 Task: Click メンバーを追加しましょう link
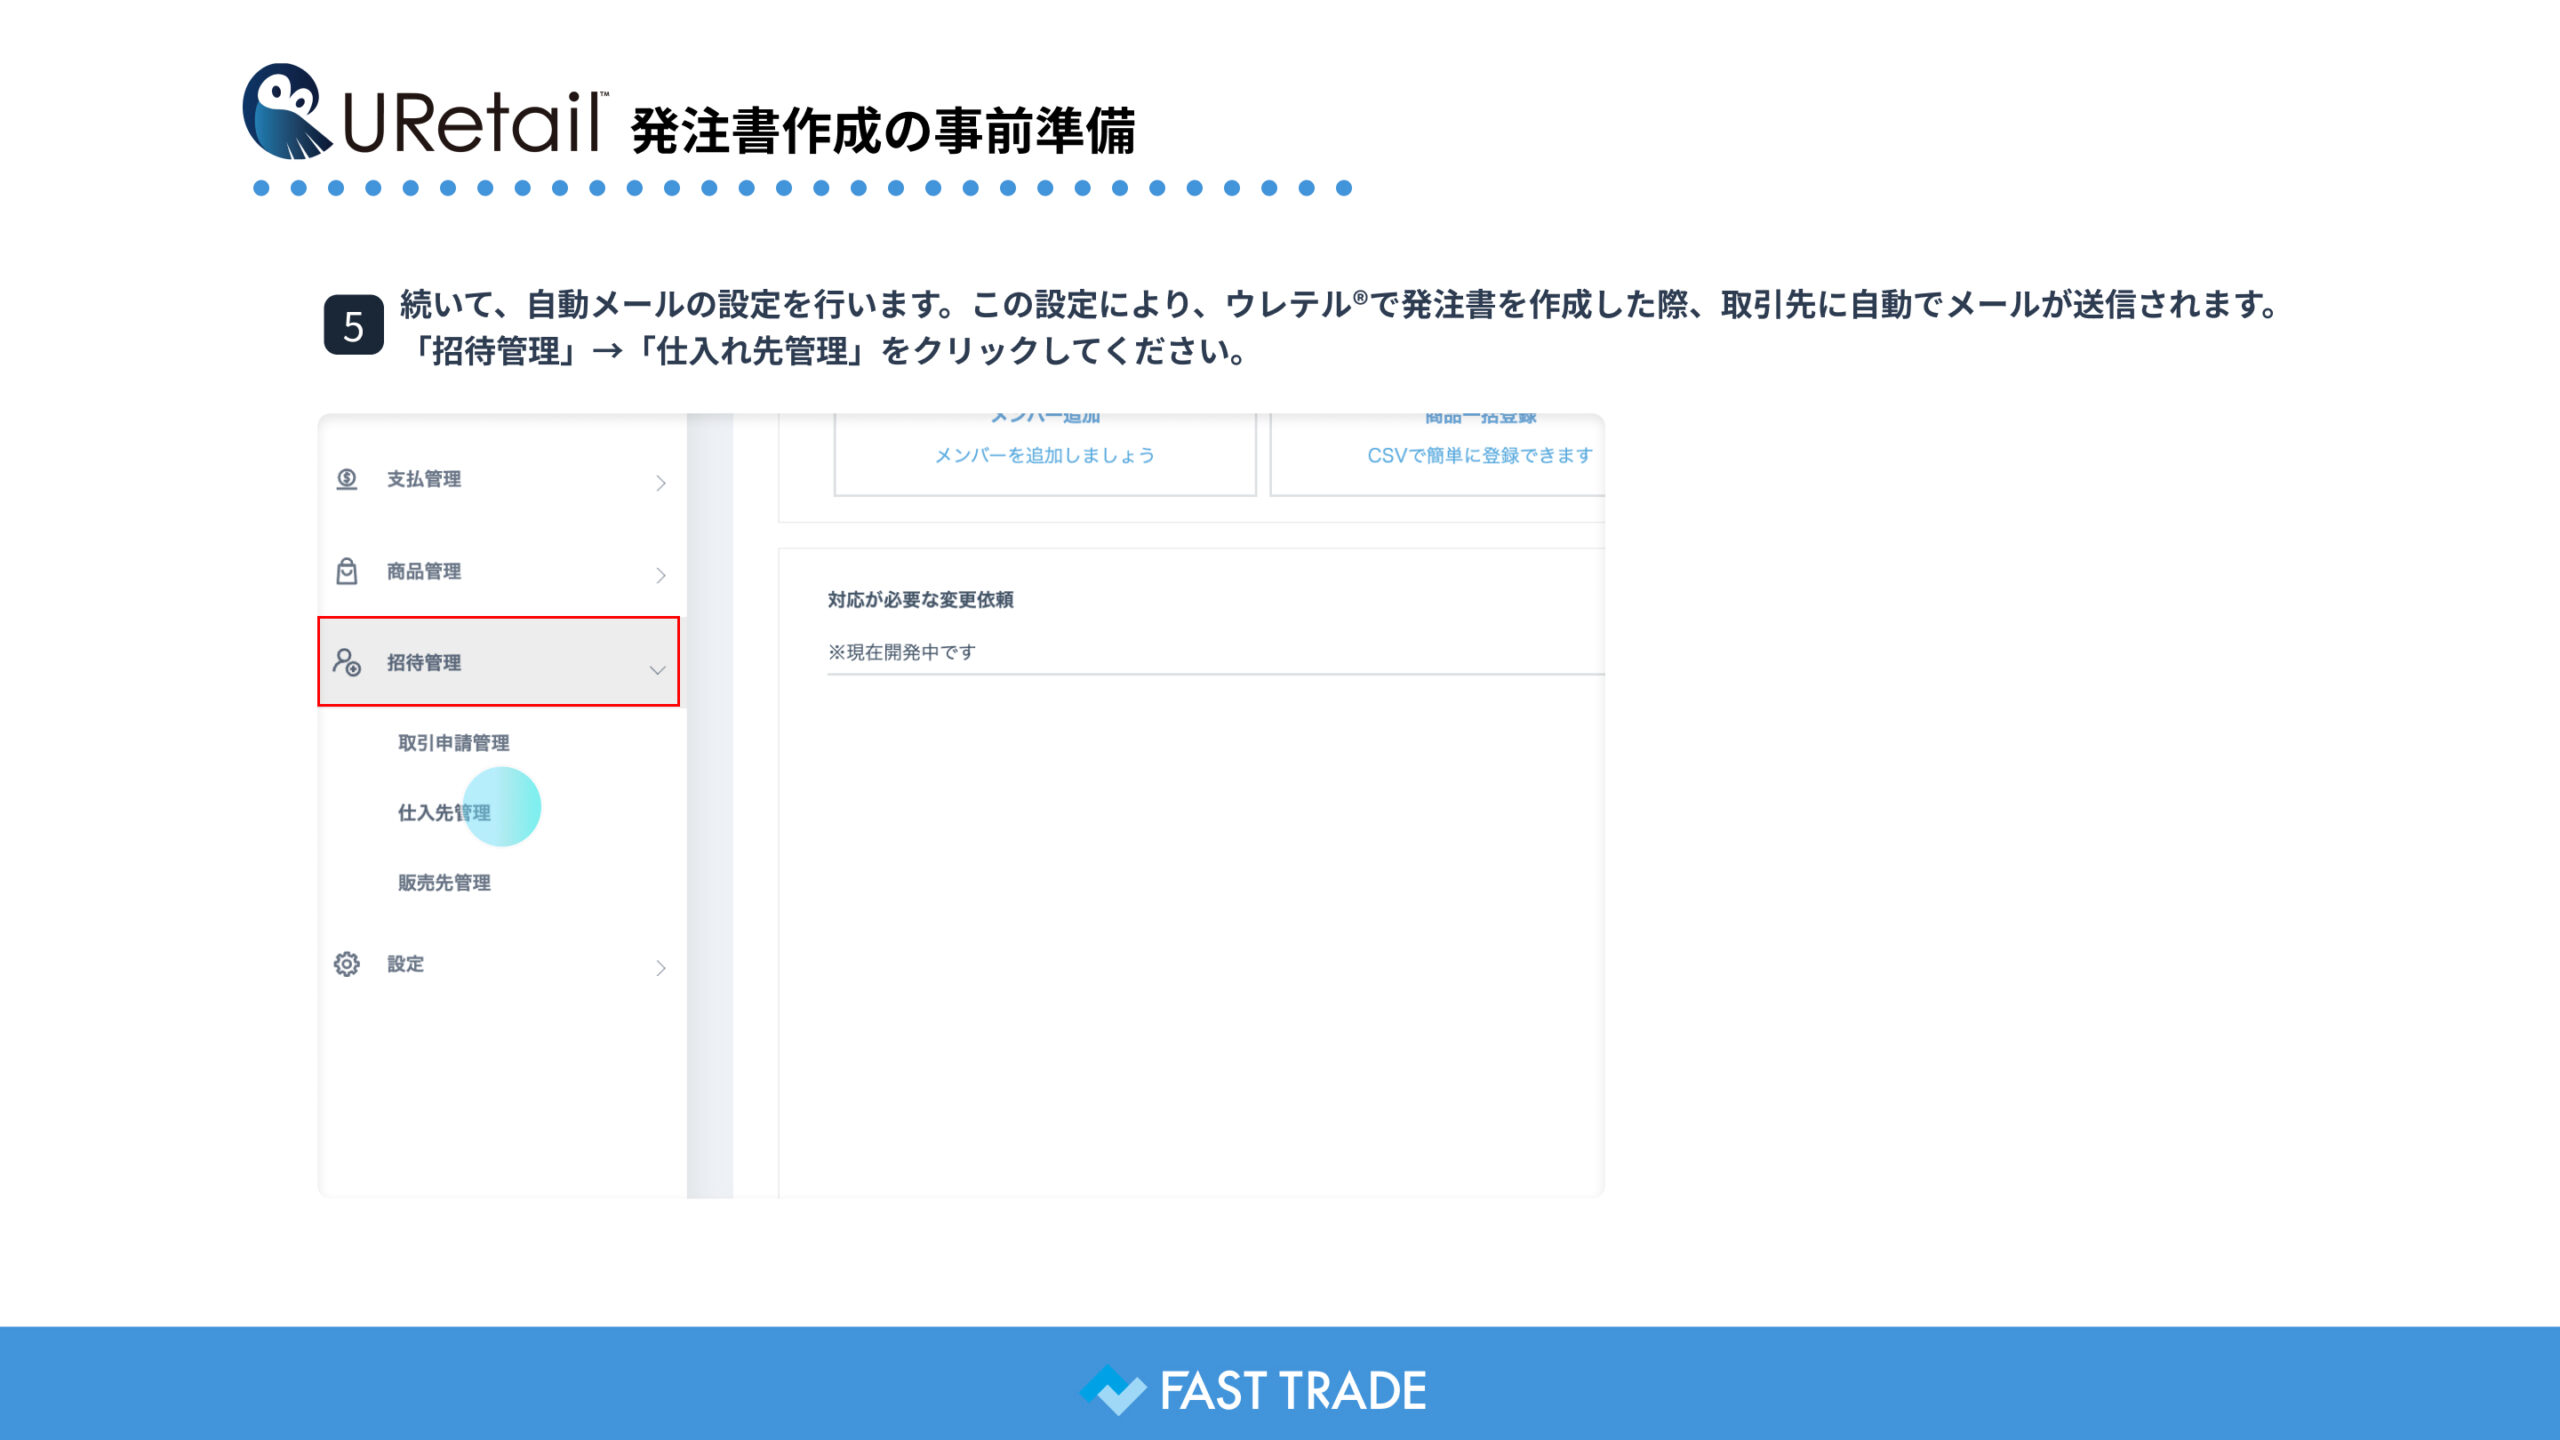(x=1044, y=456)
